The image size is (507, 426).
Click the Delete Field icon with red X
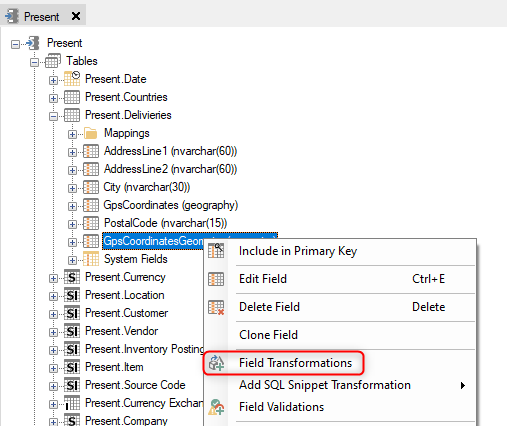216,307
